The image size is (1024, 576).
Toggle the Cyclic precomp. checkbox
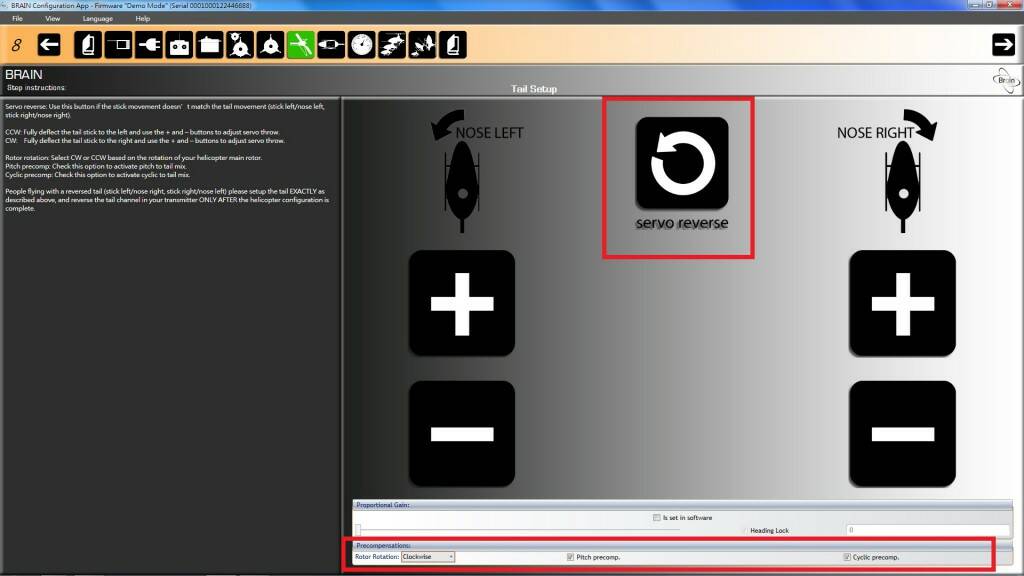tap(847, 557)
